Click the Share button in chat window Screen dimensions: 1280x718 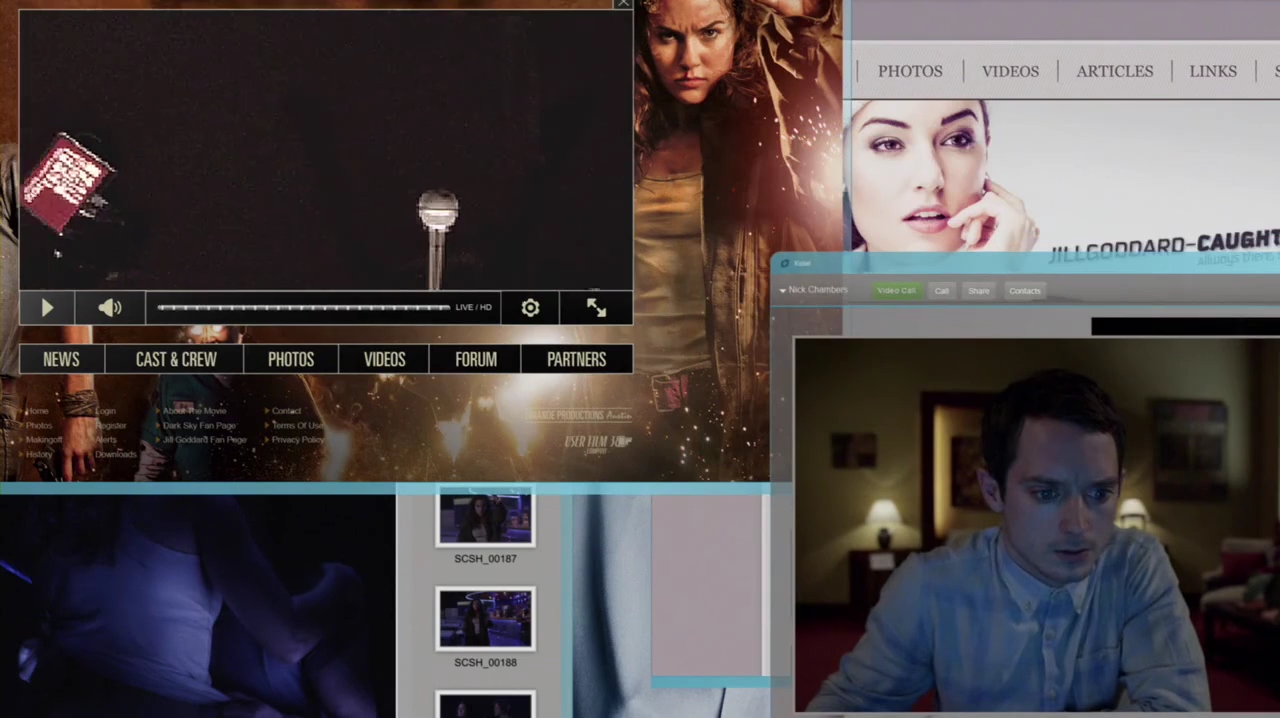pyautogui.click(x=979, y=291)
